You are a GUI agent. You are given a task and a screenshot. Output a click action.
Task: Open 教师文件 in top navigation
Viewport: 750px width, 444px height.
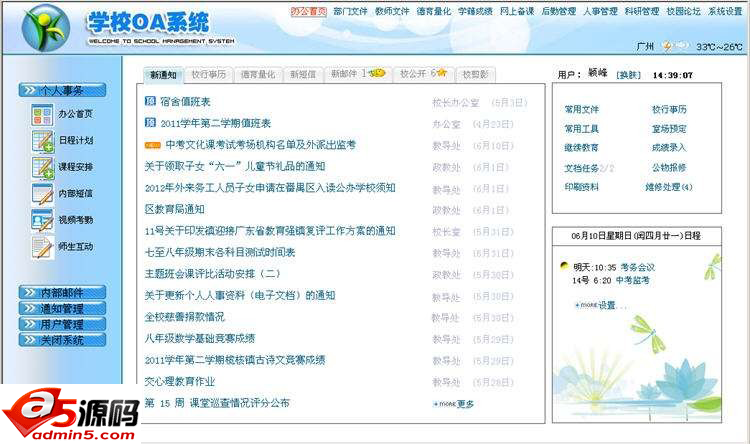tap(392, 11)
